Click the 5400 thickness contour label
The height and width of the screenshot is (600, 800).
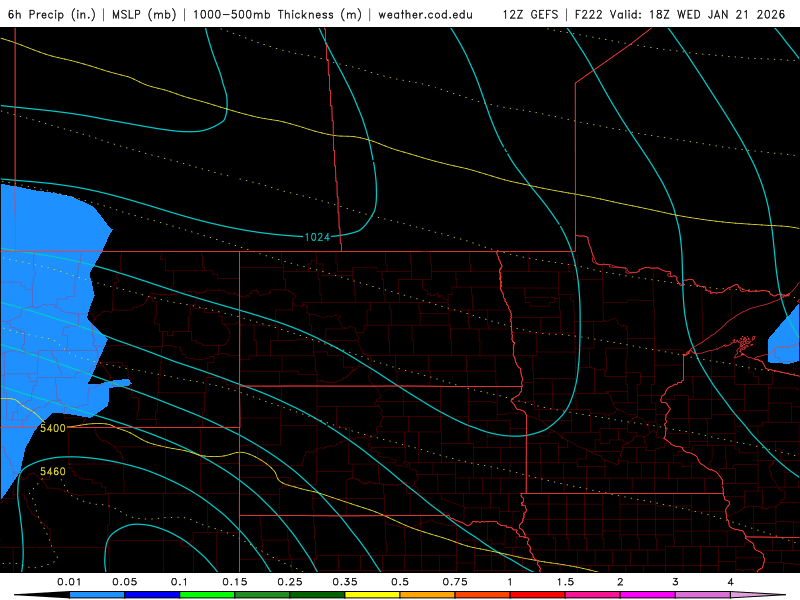coord(53,428)
